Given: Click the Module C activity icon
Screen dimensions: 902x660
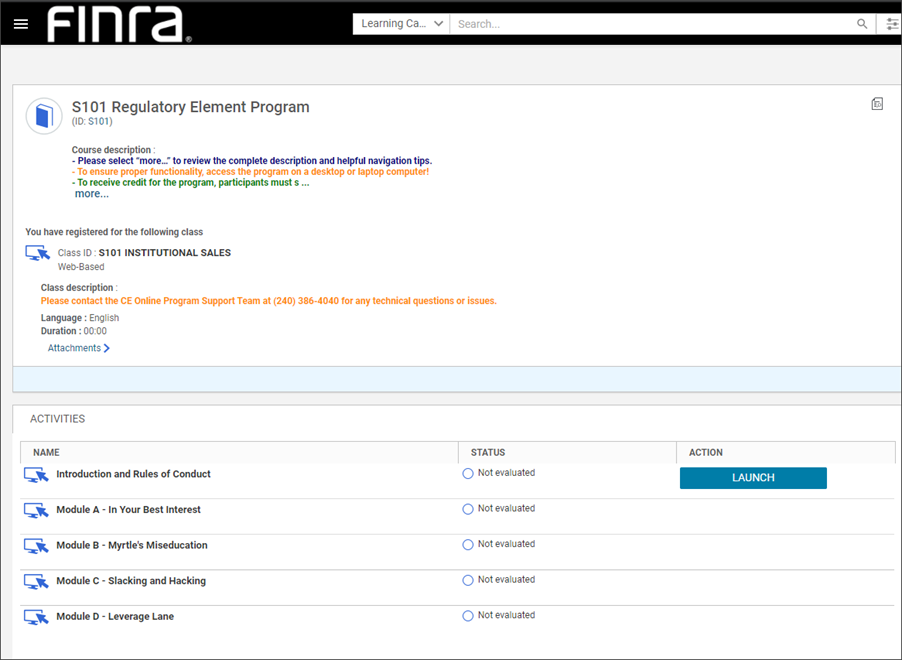Looking at the screenshot, I should click(x=36, y=581).
